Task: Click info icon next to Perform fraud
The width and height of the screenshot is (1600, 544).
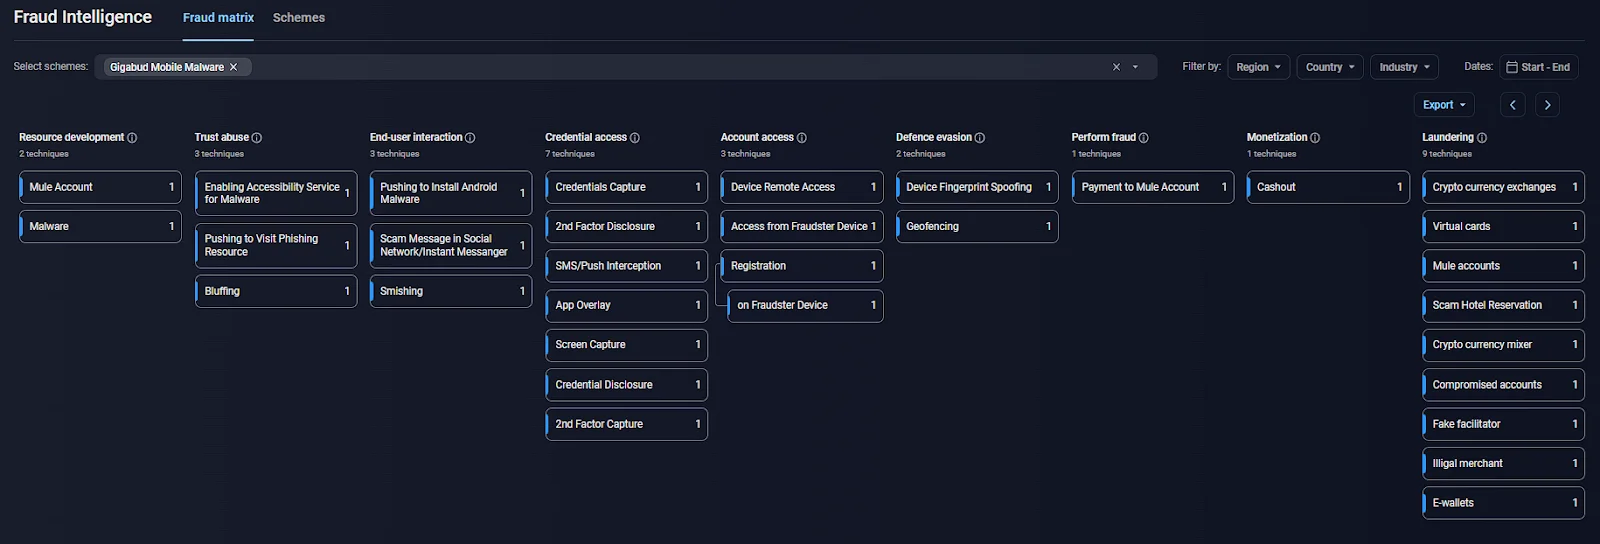Action: tap(1144, 138)
